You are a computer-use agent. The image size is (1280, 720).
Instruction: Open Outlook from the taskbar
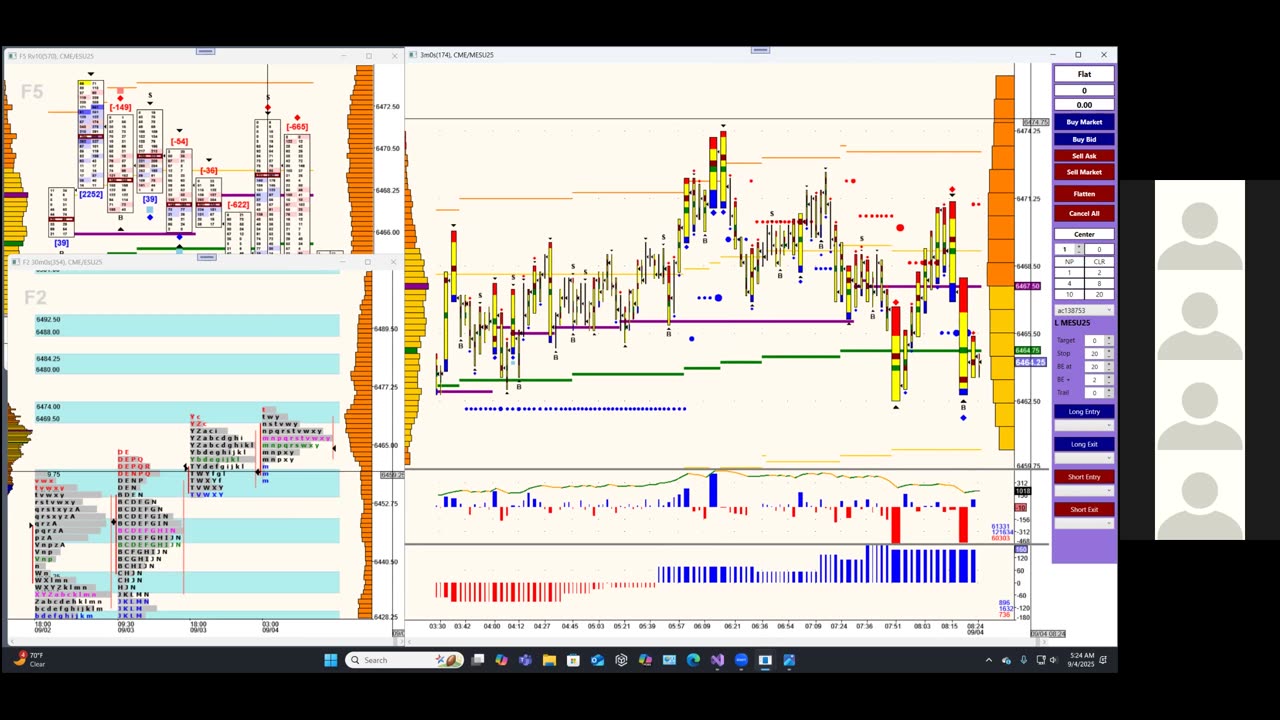pyautogui.click(x=597, y=660)
